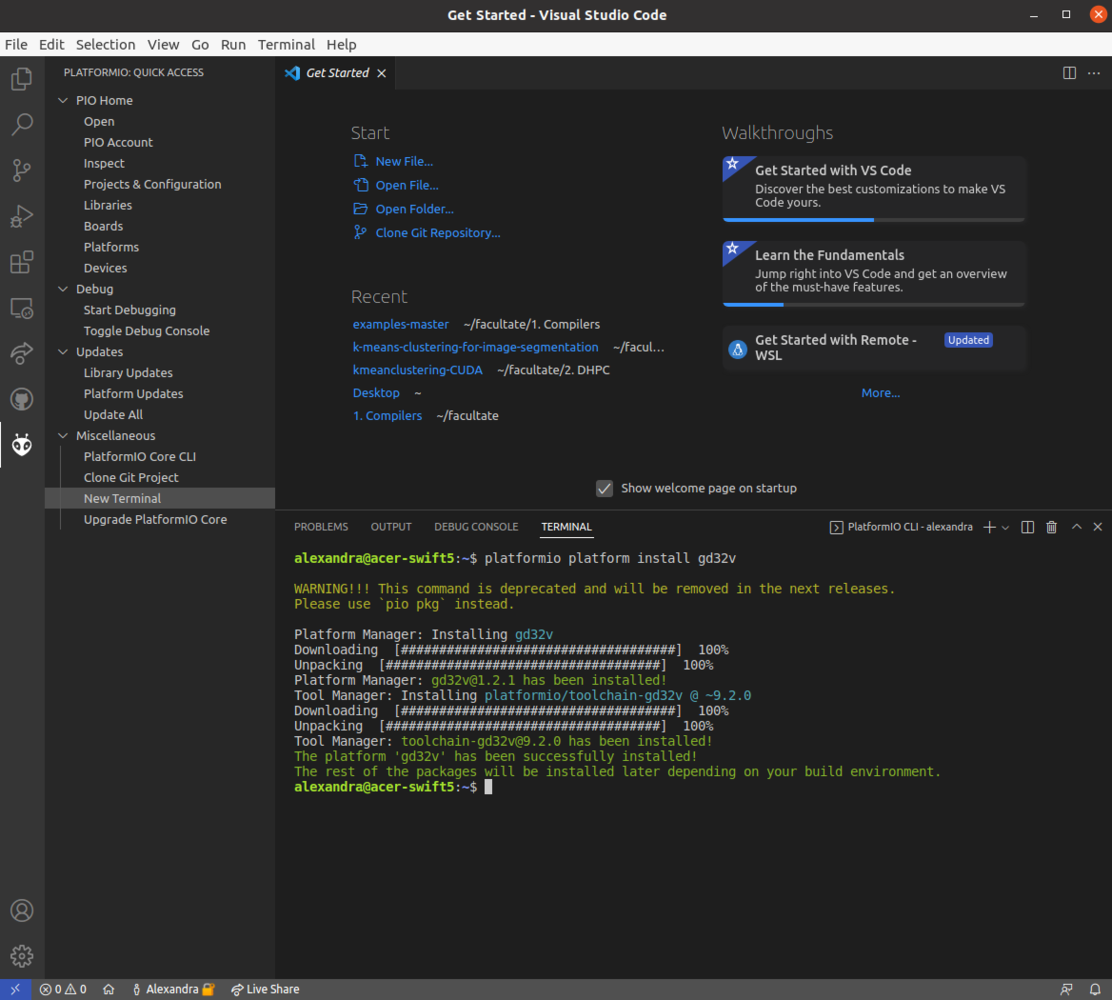This screenshot has height=1000, width=1112.
Task: Open the Terminal menu
Action: [x=286, y=44]
